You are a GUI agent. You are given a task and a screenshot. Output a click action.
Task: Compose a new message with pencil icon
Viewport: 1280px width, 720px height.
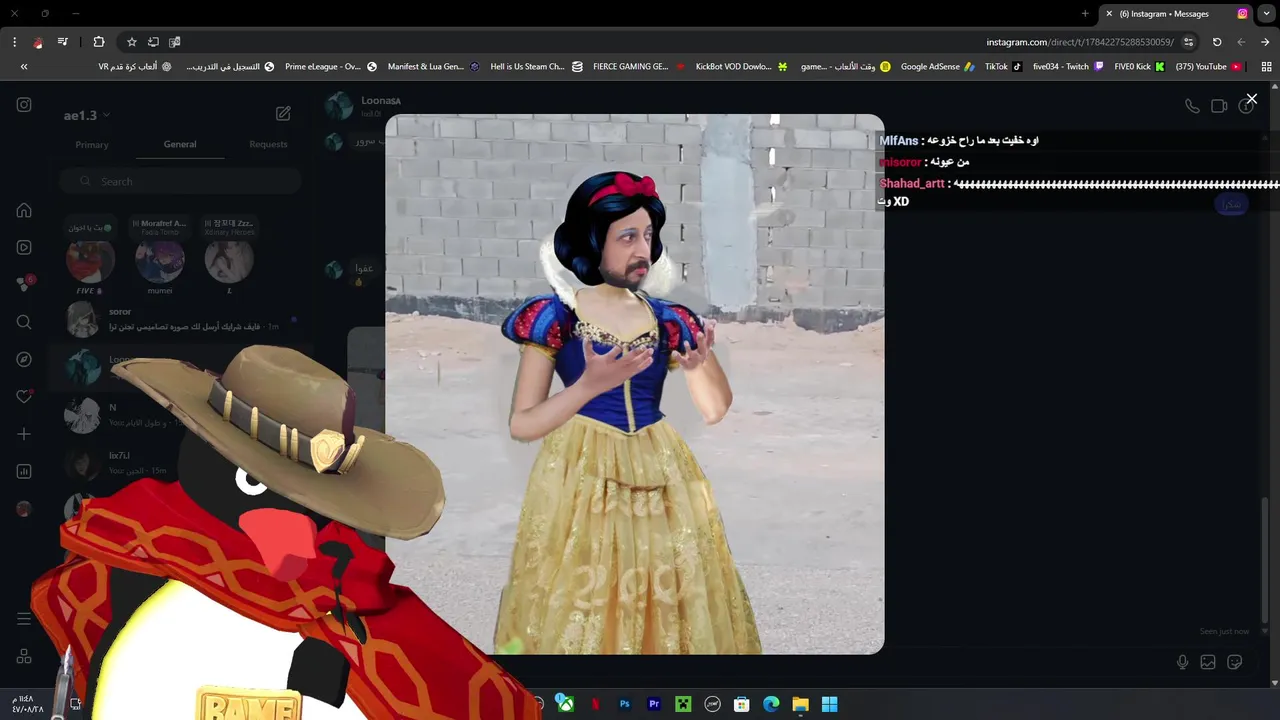tap(283, 114)
